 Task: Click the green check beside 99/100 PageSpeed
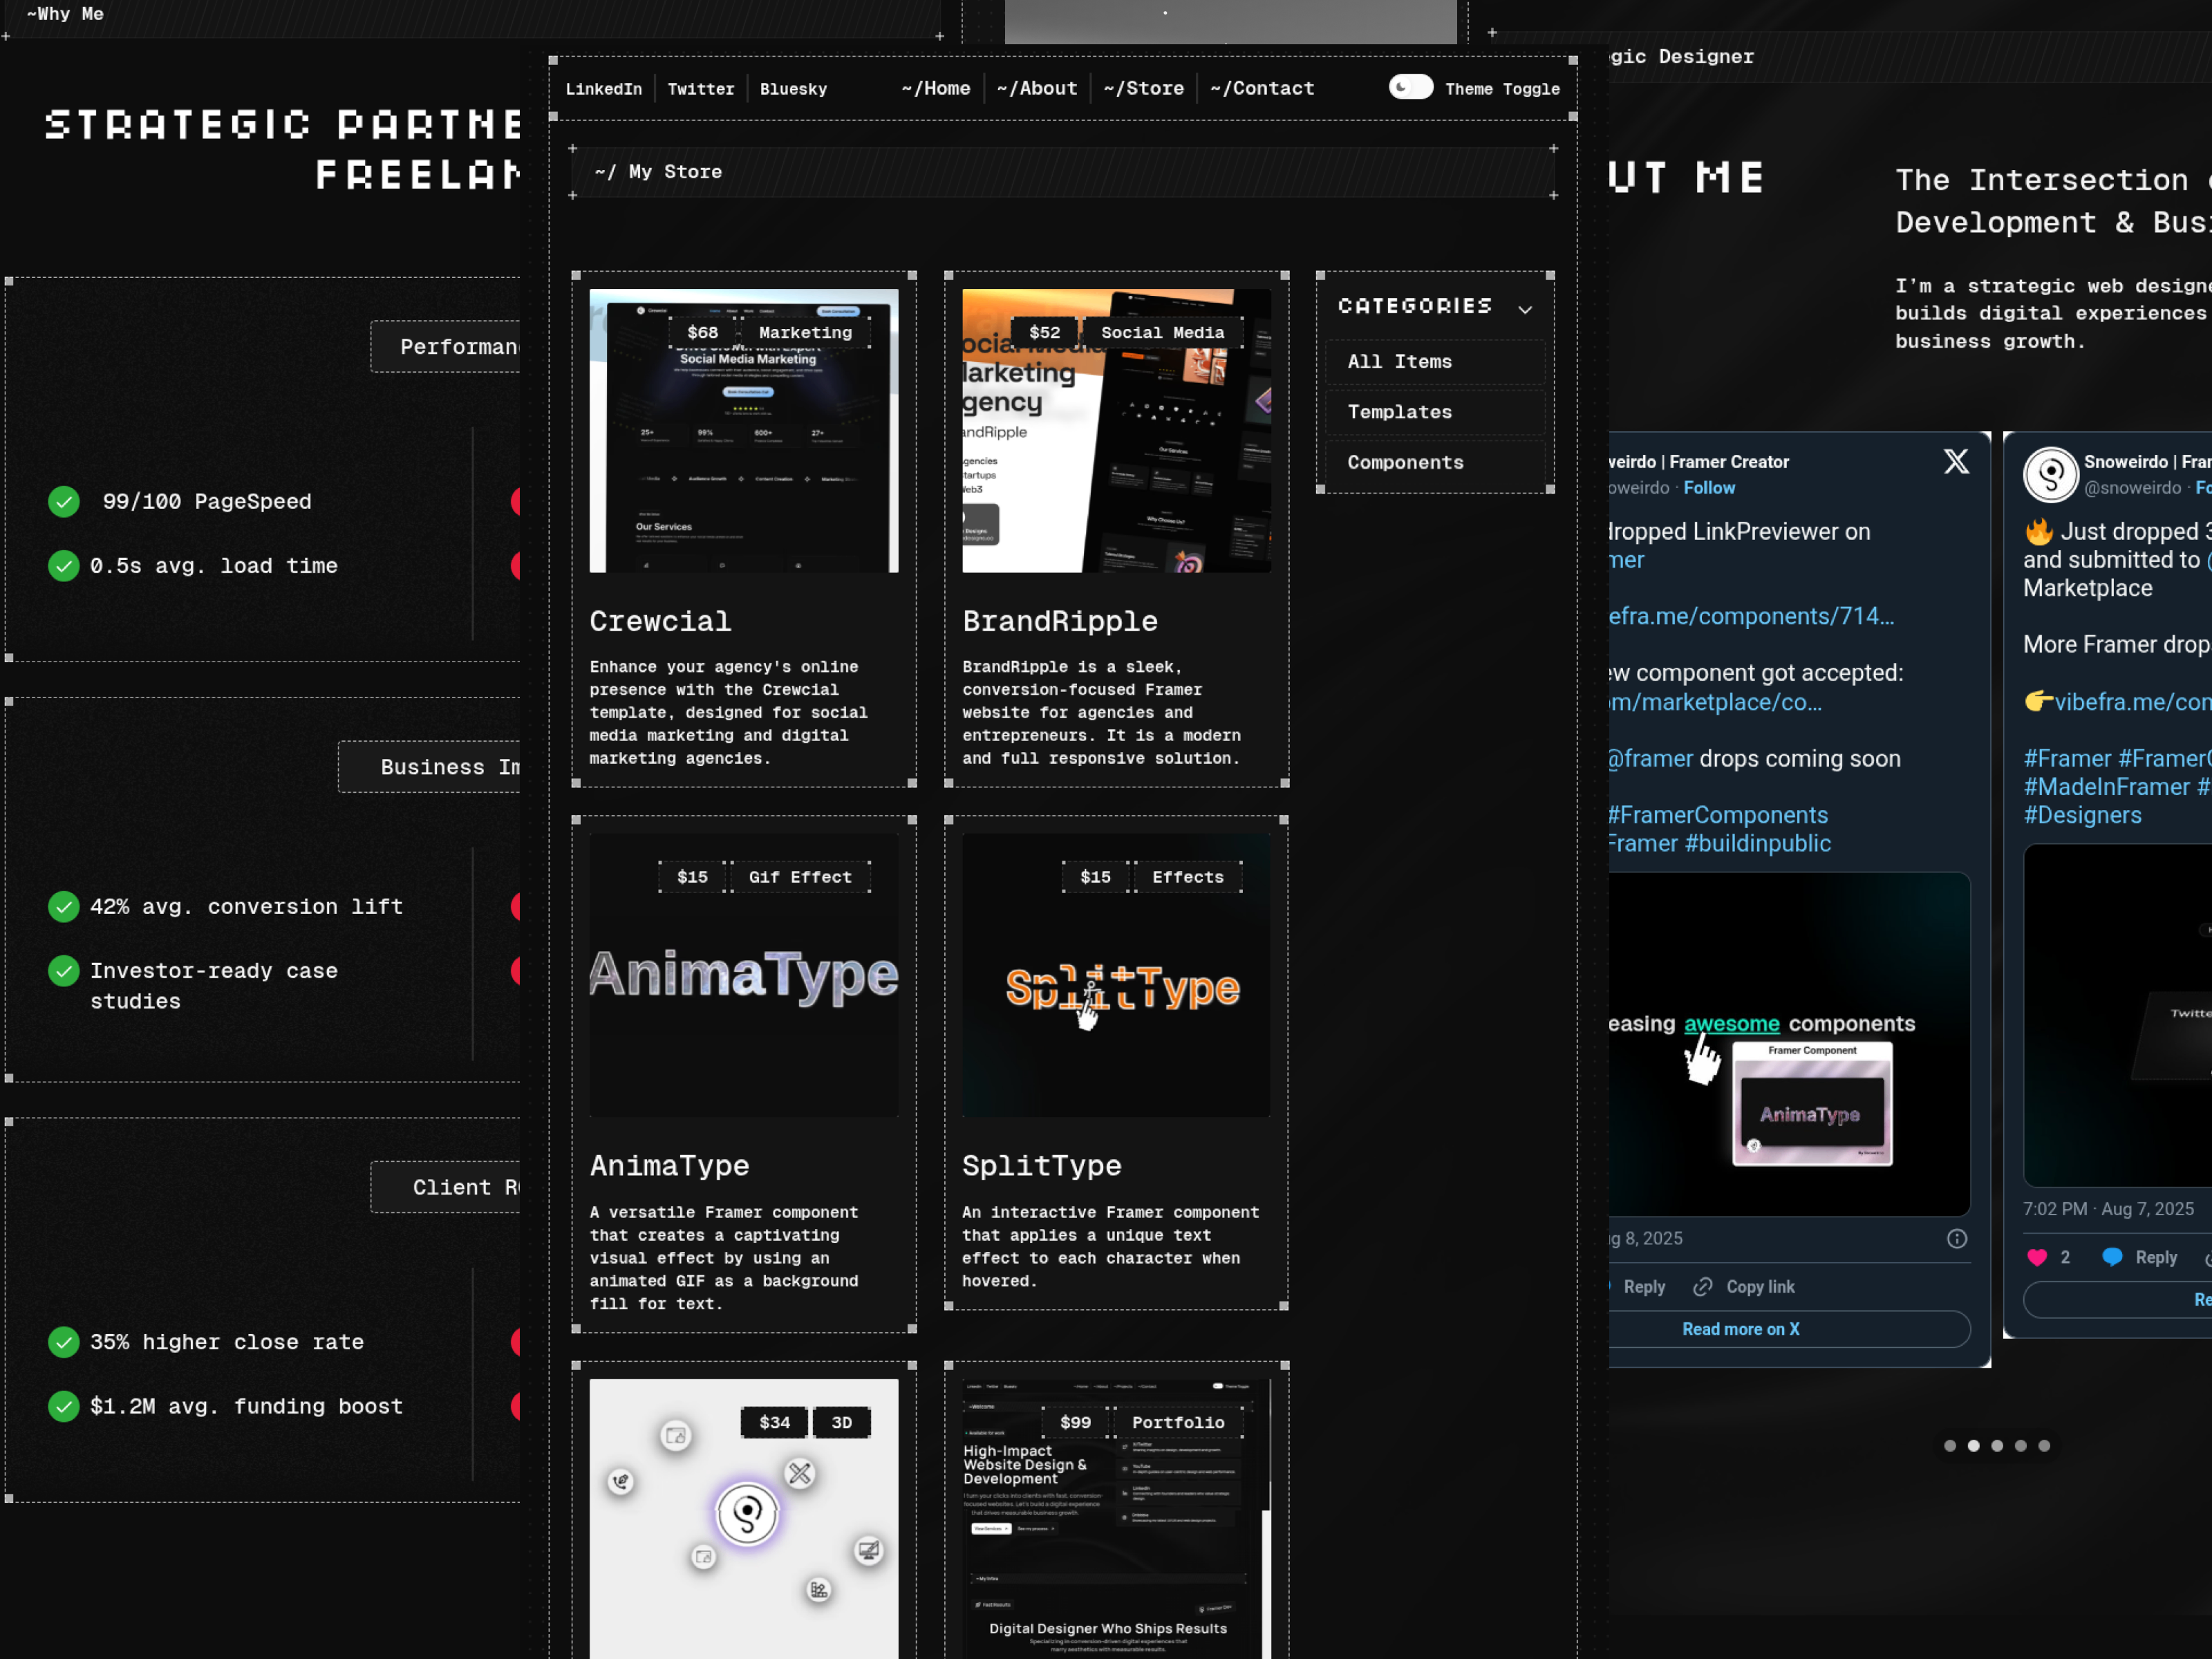pos(64,501)
